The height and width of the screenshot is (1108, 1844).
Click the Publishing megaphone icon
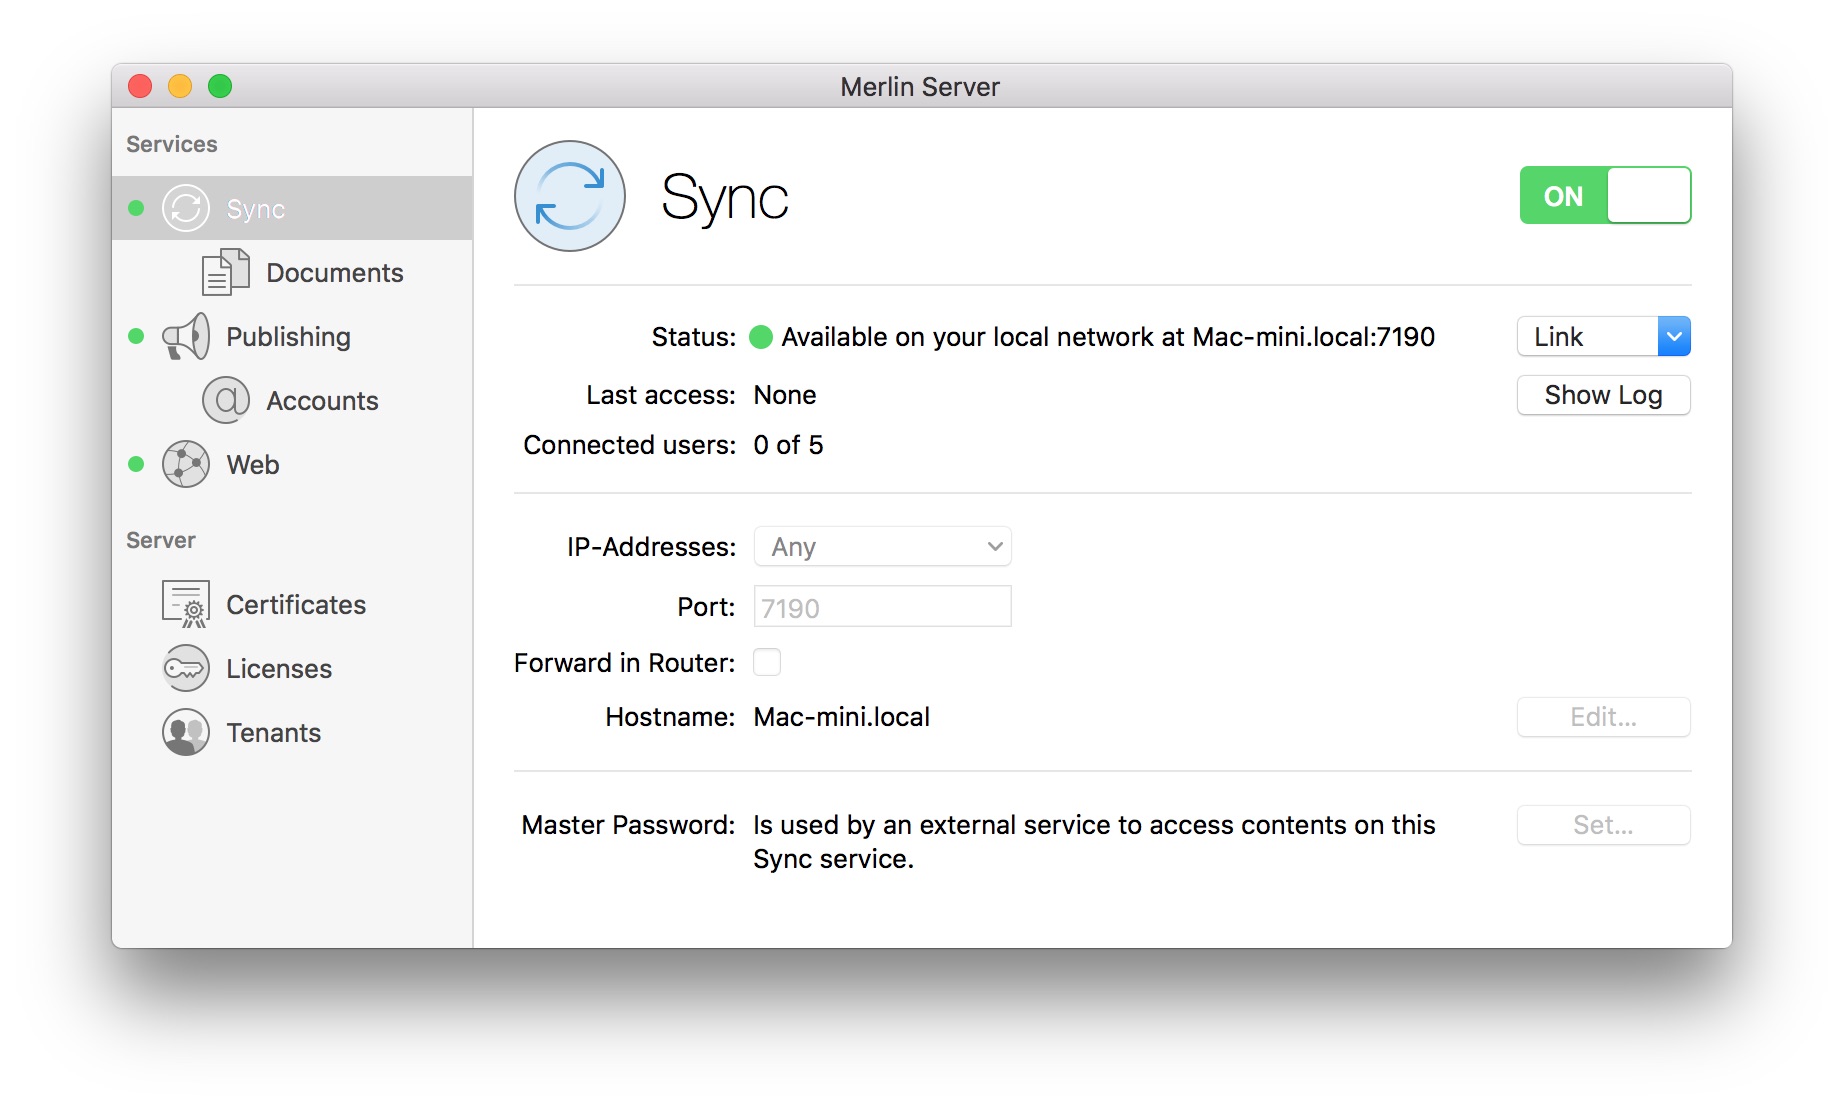point(186,336)
